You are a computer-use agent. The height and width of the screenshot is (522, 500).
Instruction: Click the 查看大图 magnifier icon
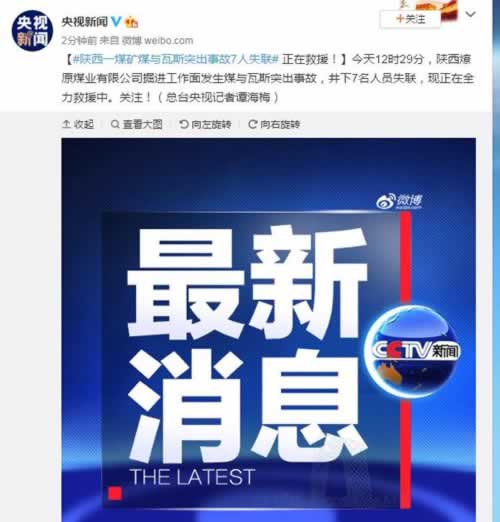click(115, 124)
